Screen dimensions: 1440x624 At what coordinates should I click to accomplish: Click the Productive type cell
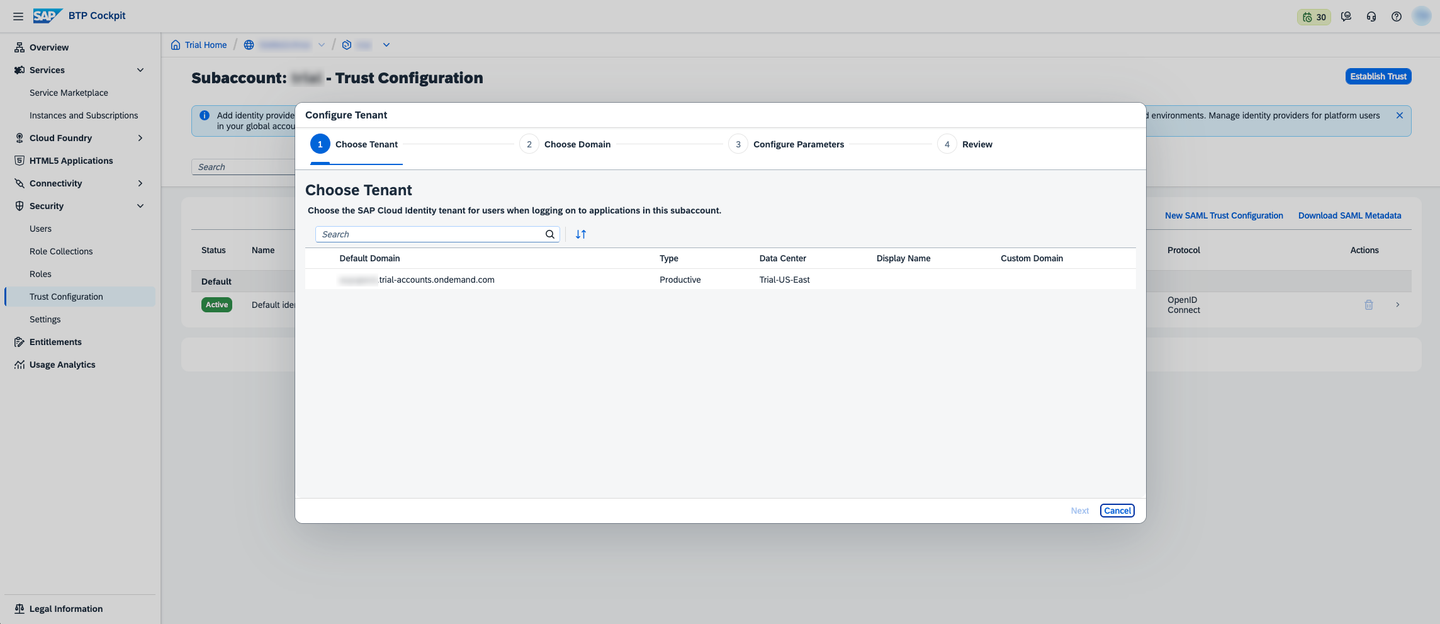(x=680, y=280)
